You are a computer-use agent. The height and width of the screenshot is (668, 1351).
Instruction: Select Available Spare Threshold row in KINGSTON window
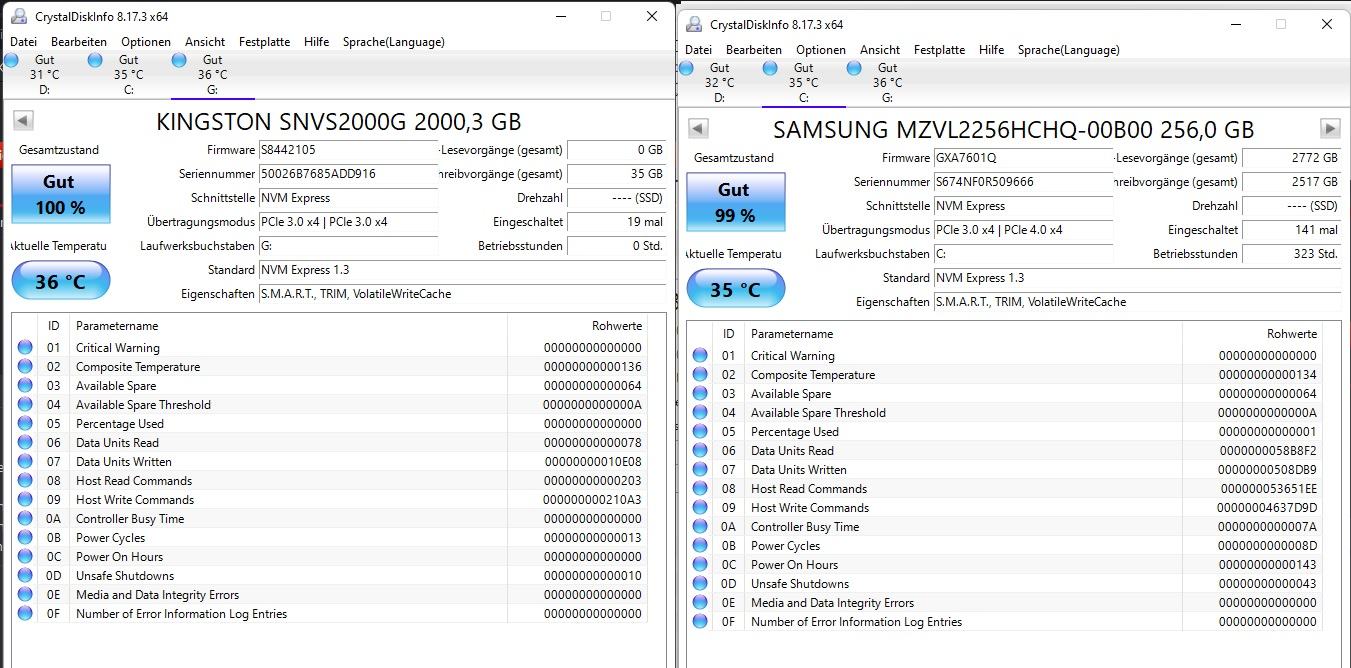click(x=329, y=405)
